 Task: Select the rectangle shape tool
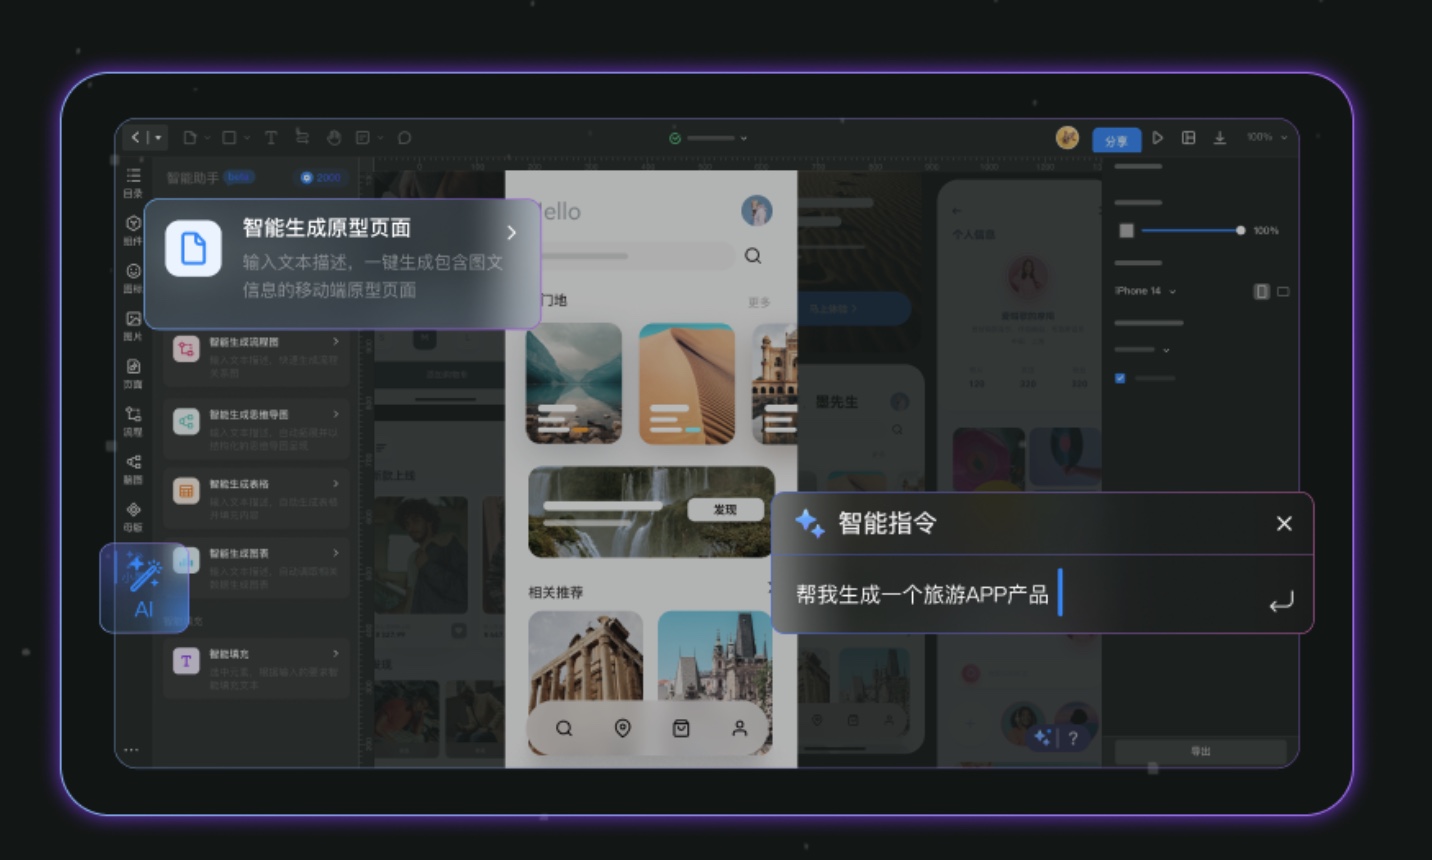[229, 138]
